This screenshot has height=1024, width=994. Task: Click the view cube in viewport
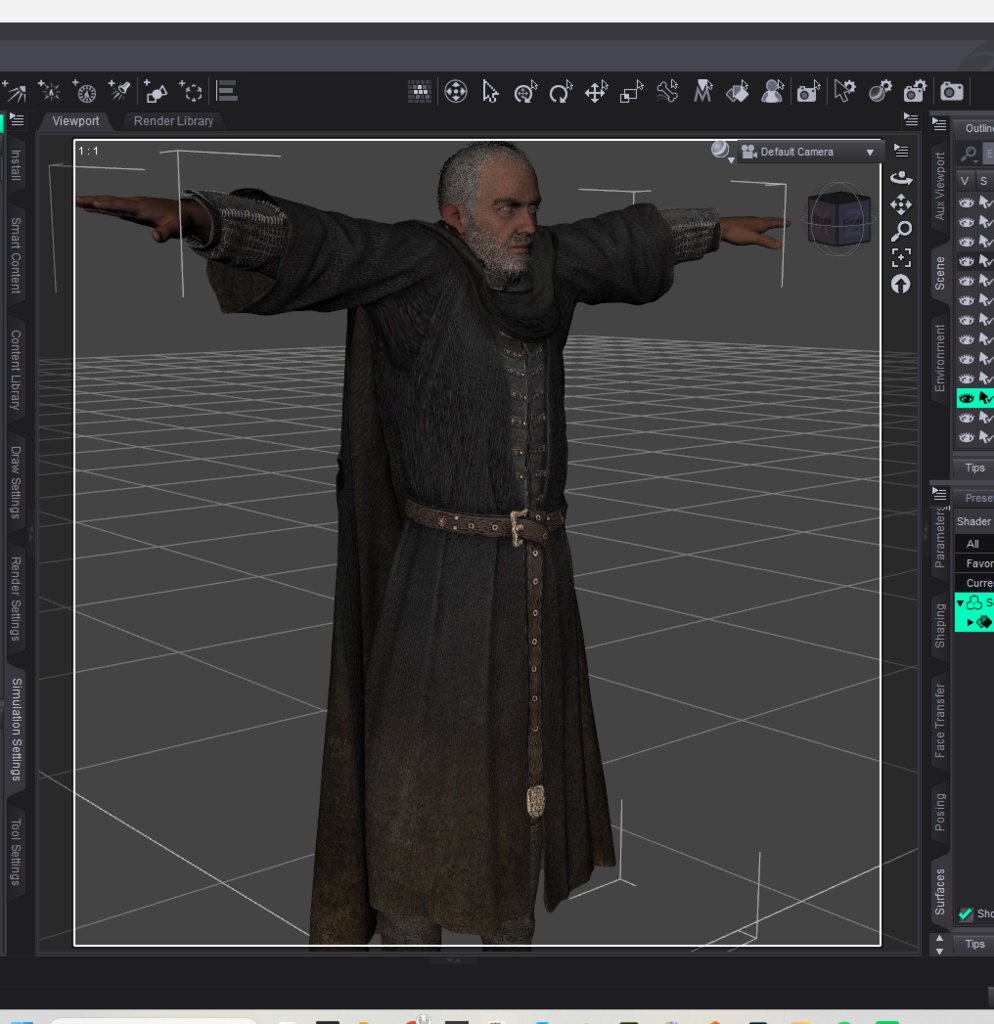point(839,219)
